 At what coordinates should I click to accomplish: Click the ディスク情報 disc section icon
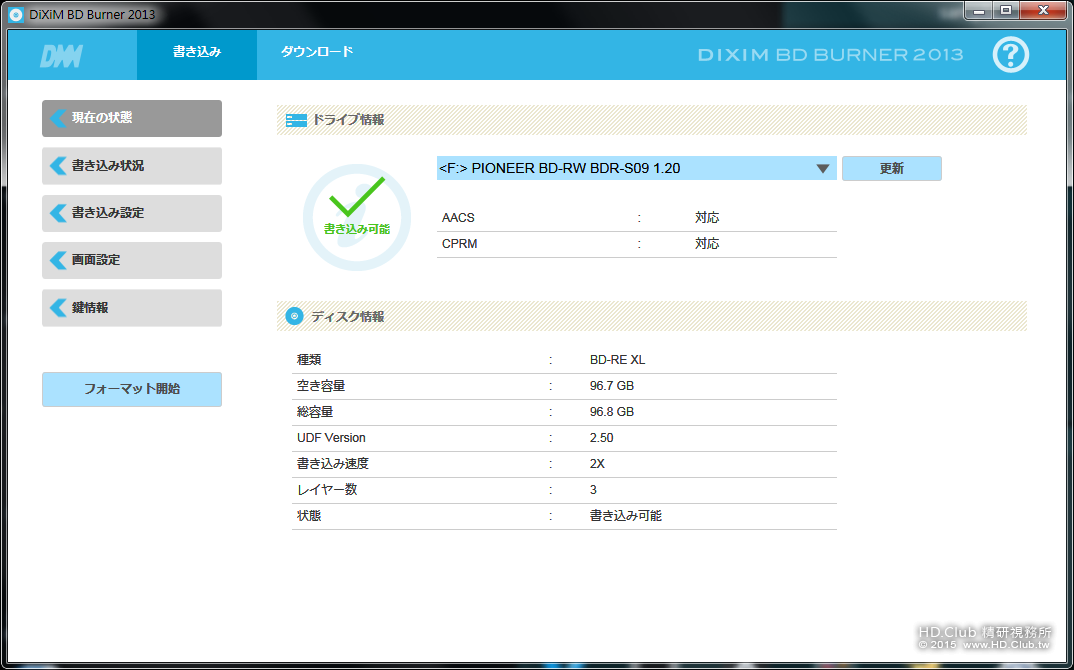click(x=295, y=316)
